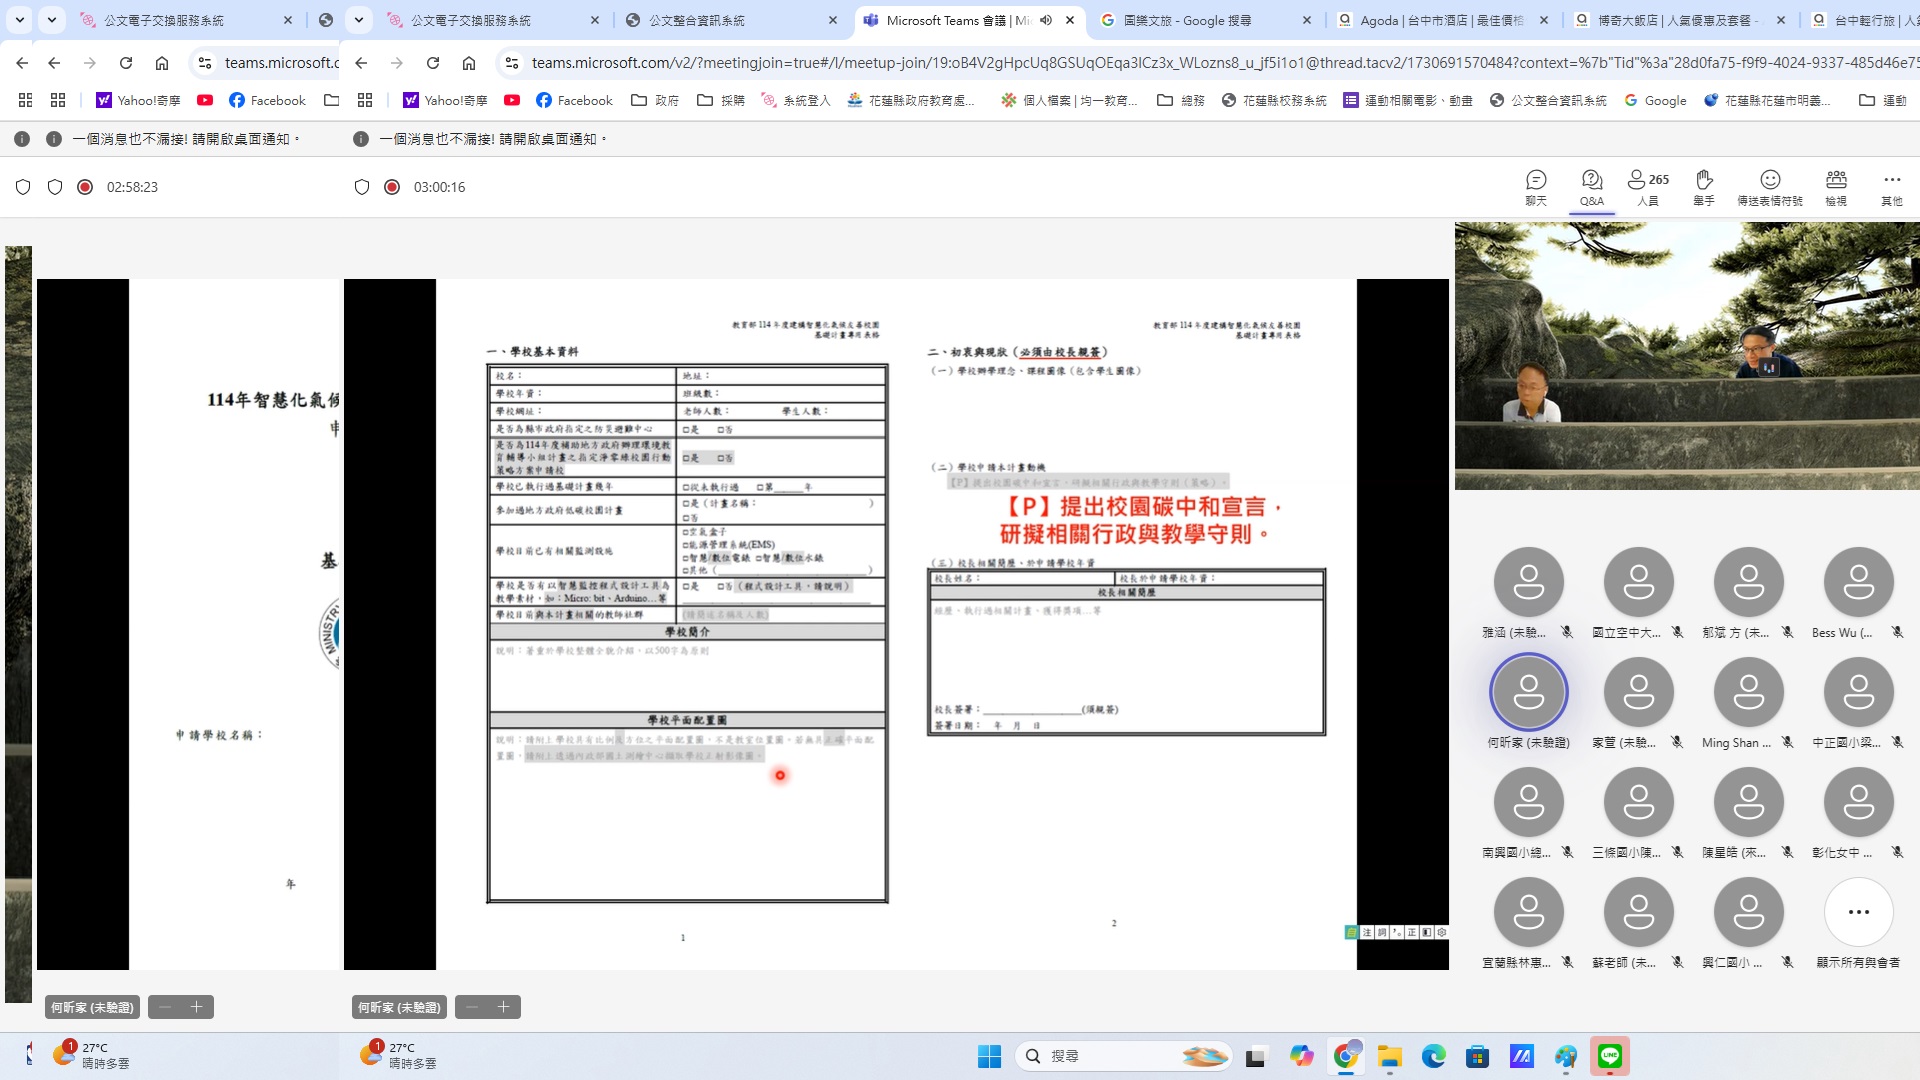Image resolution: width=1920 pixels, height=1080 pixels.
Task: Zoom in on shared content with plus
Action: click(504, 1007)
